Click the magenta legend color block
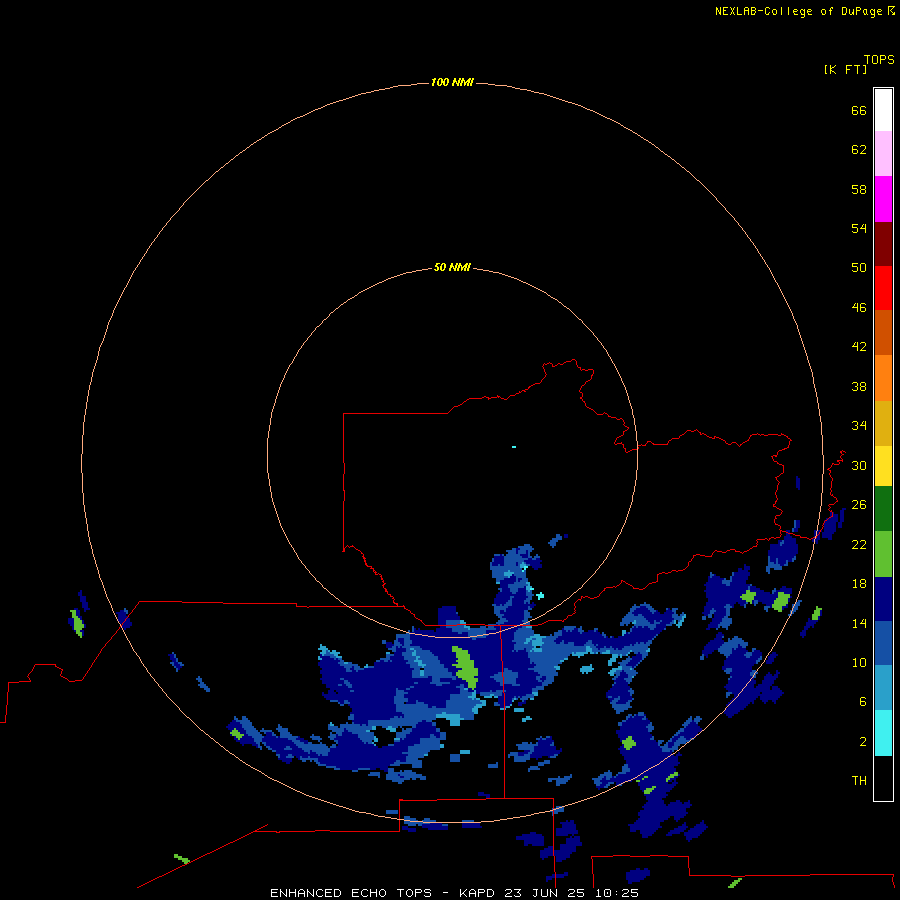900x900 pixels. point(883,199)
